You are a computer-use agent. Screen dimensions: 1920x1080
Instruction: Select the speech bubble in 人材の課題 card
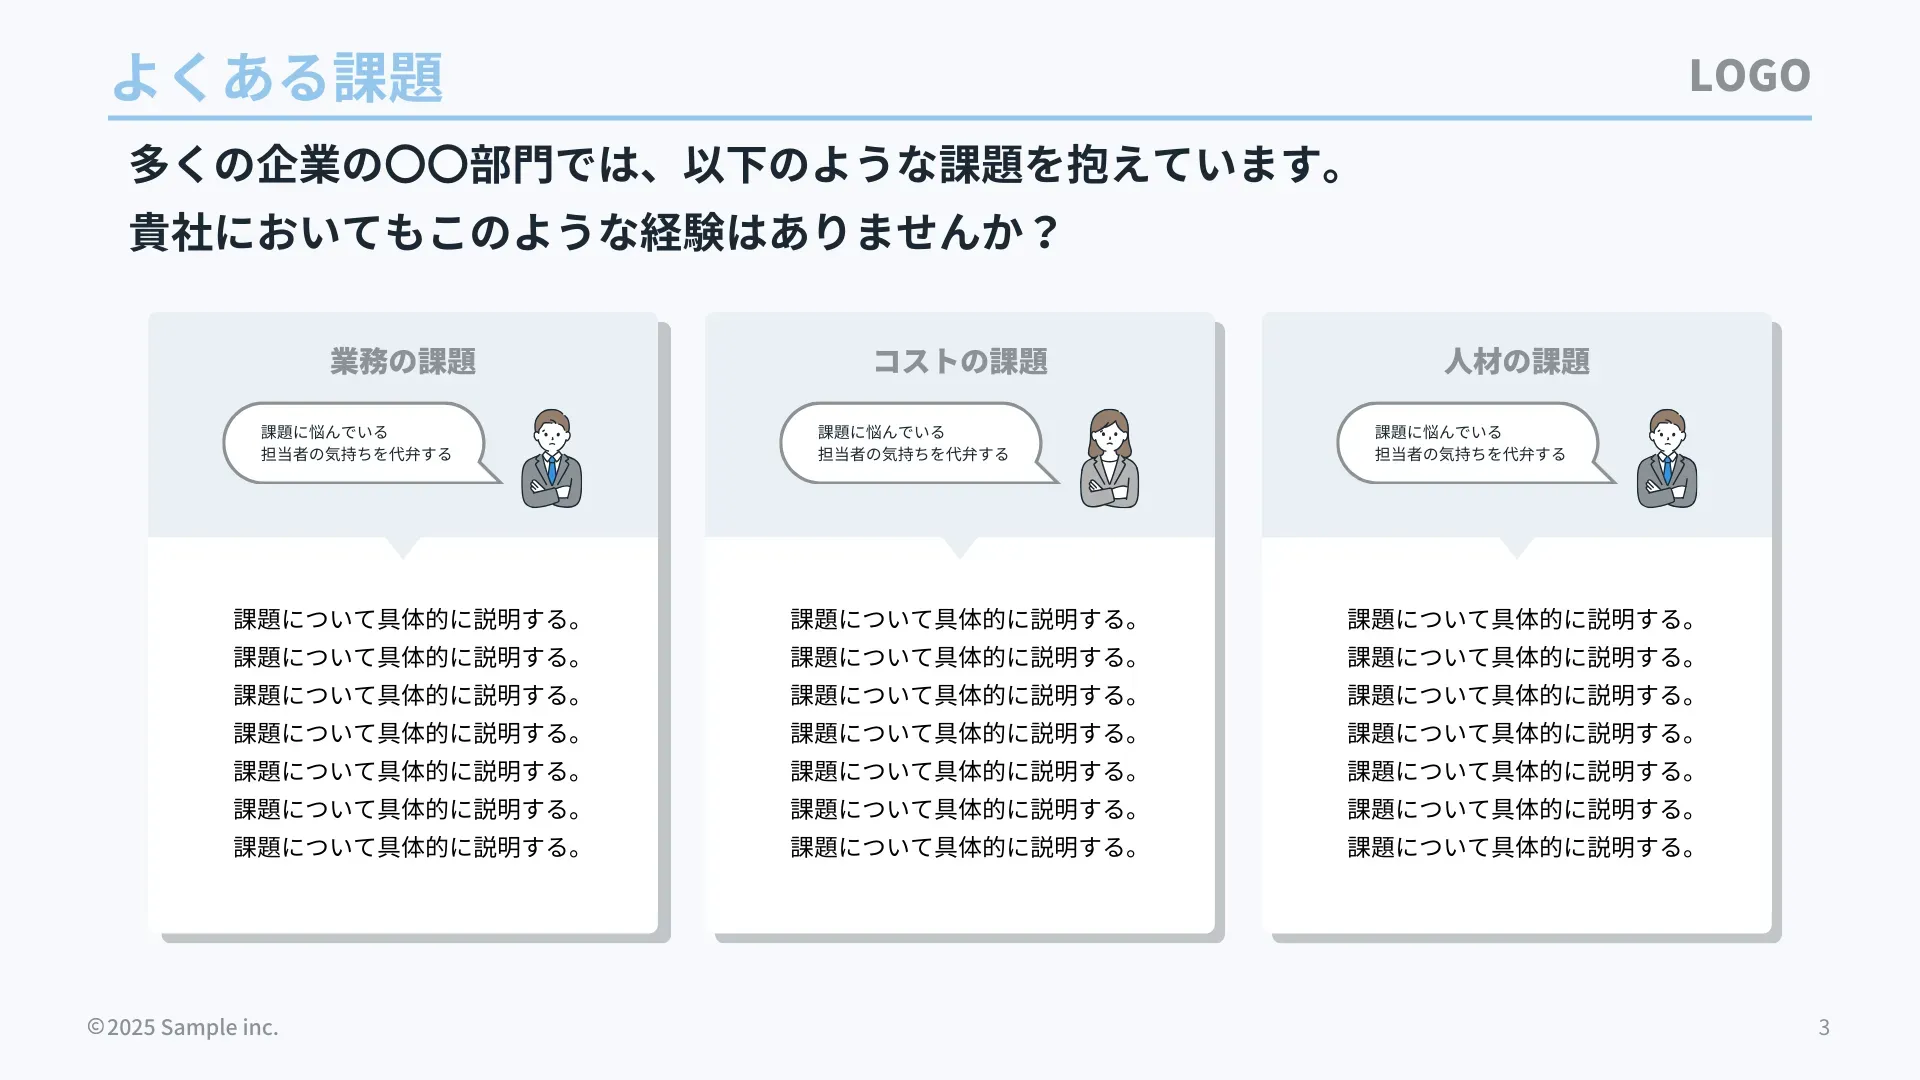[x=1475, y=443]
